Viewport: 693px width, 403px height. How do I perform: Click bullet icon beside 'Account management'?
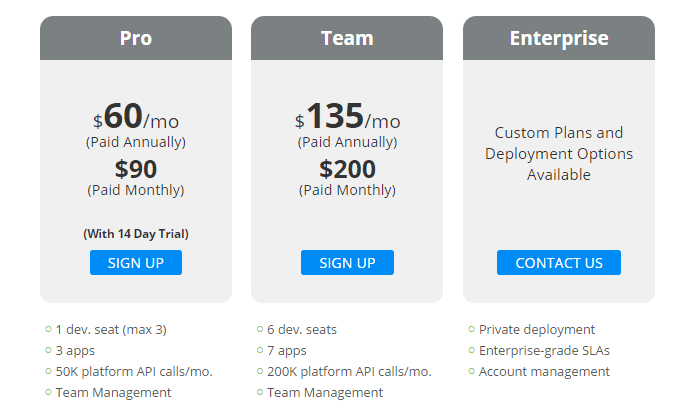click(x=472, y=371)
